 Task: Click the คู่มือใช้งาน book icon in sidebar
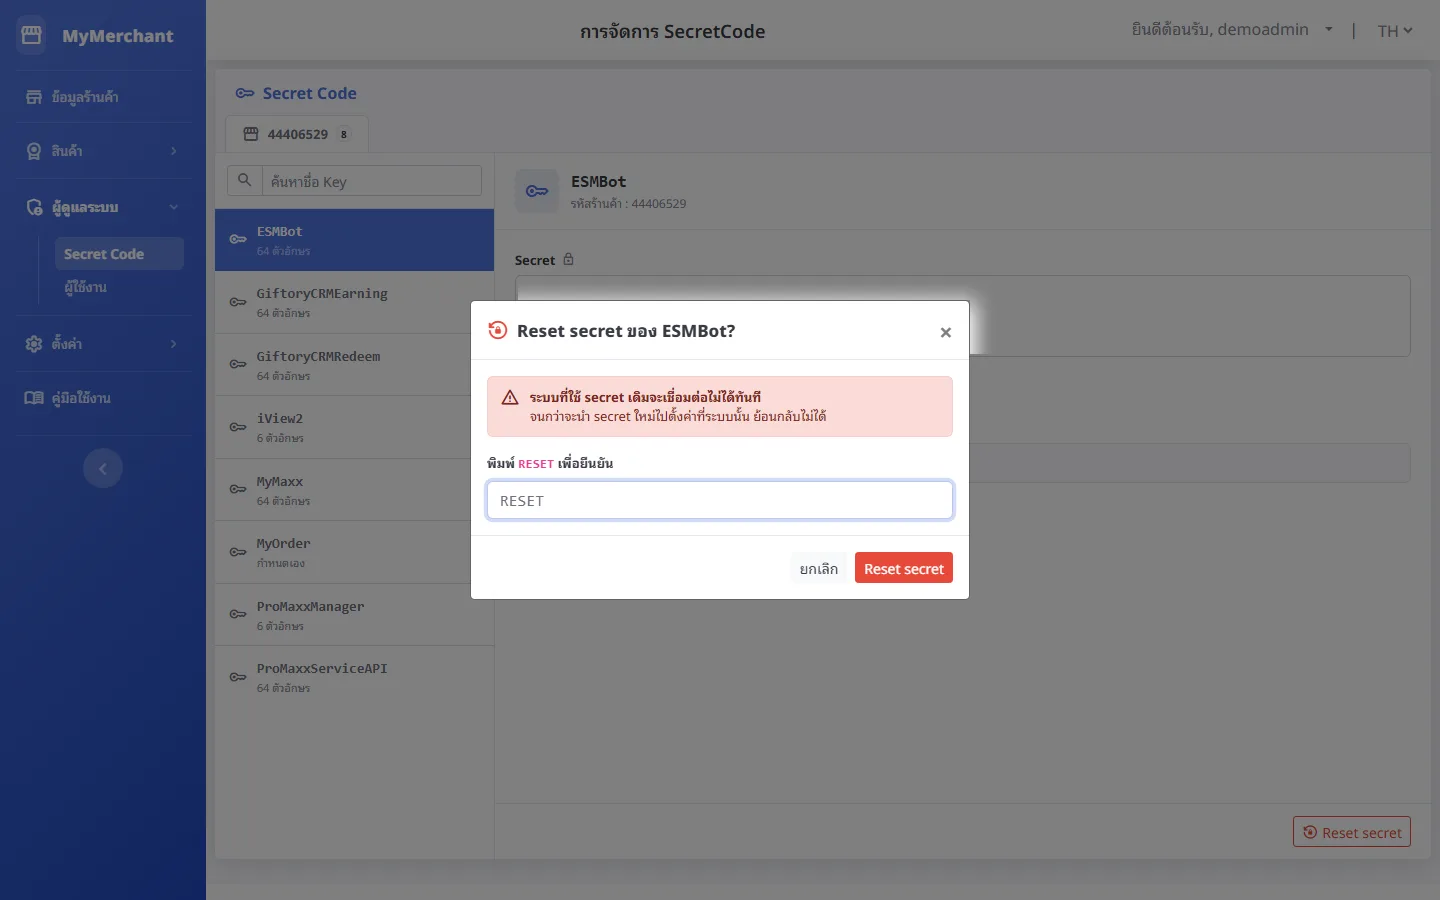coord(34,398)
